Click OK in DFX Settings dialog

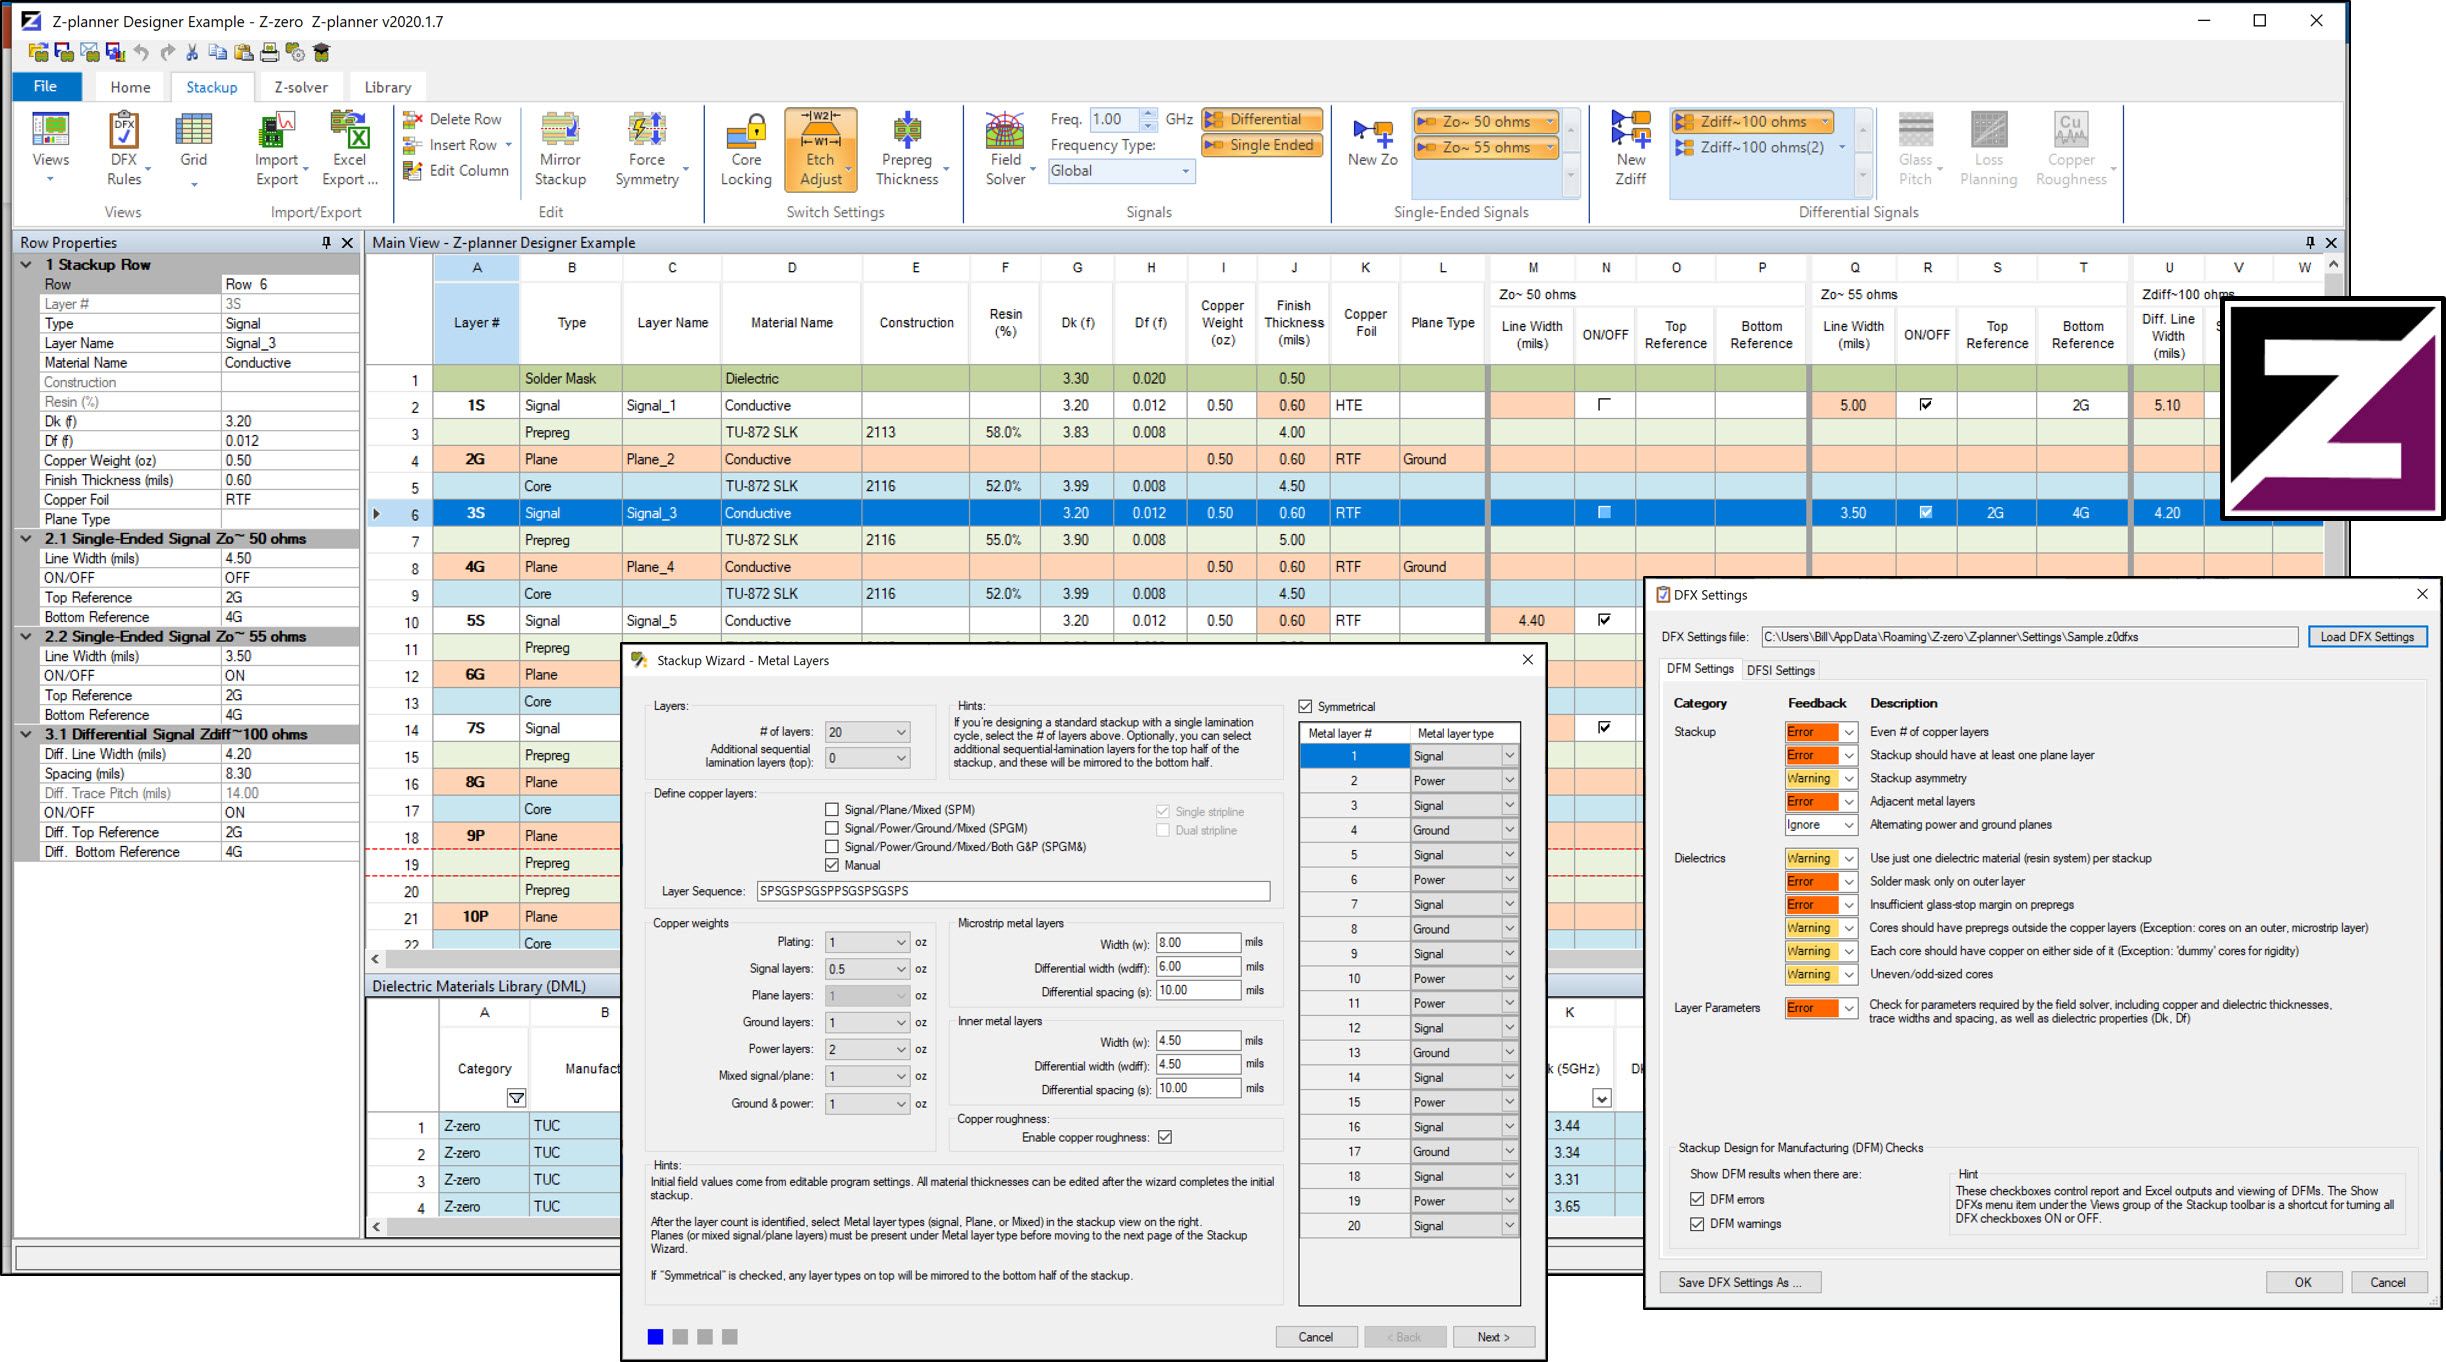coord(2302,1282)
